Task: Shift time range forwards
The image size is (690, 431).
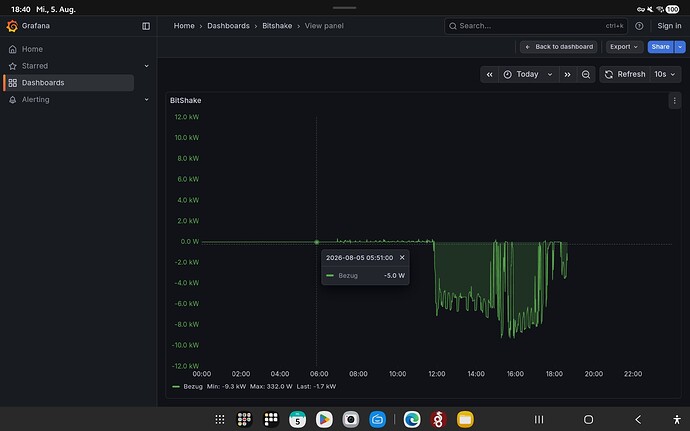Action: coord(568,74)
